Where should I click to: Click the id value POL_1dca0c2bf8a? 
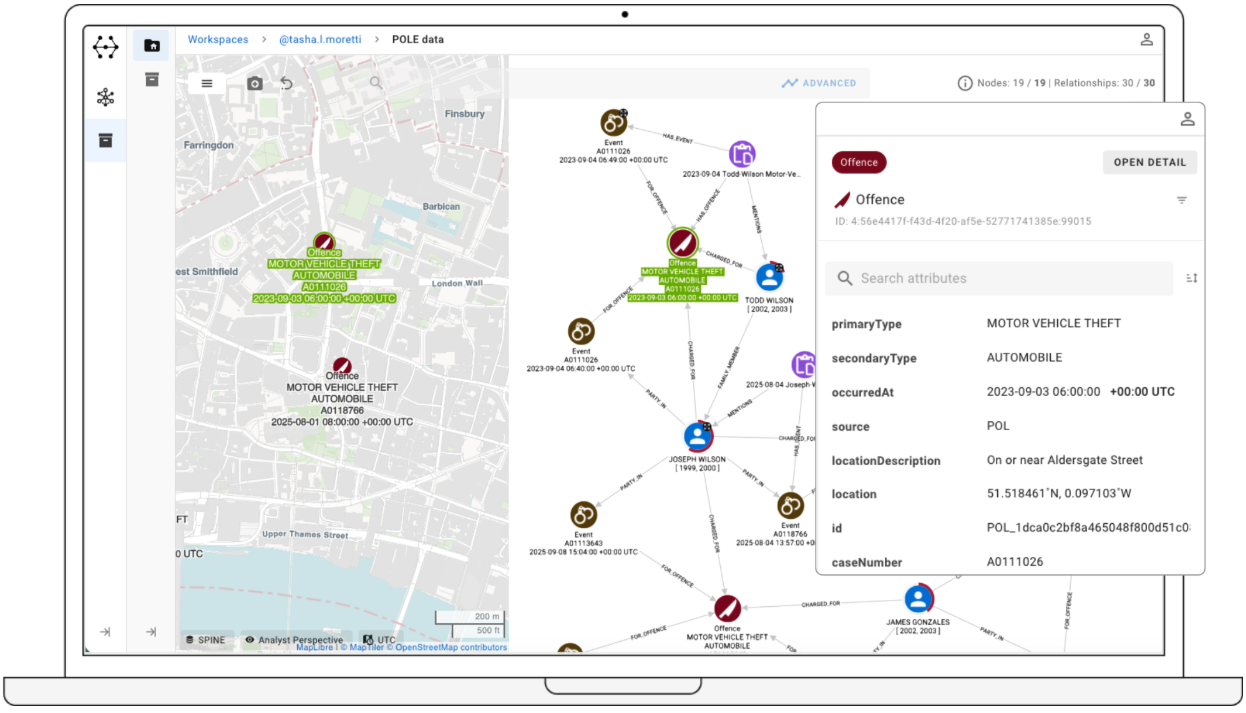coord(1088,528)
